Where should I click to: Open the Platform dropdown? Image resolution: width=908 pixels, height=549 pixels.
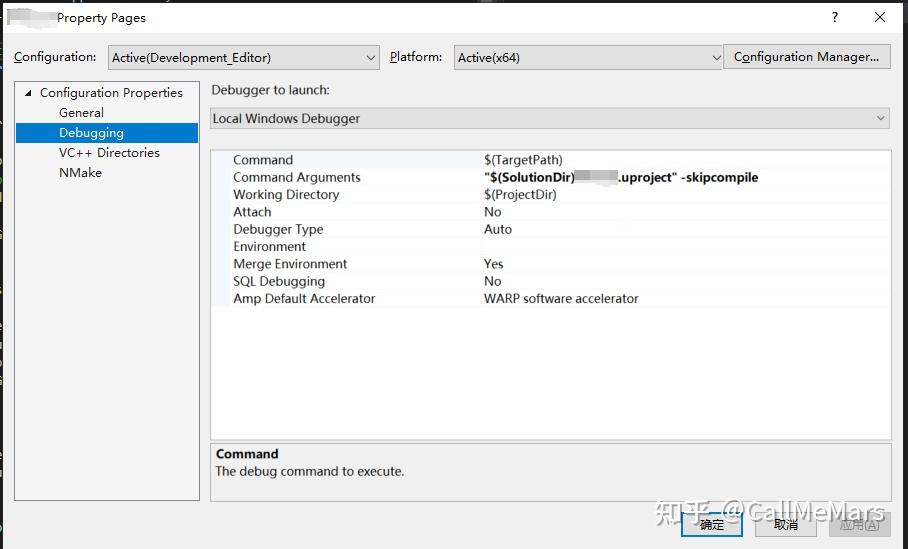[588, 57]
